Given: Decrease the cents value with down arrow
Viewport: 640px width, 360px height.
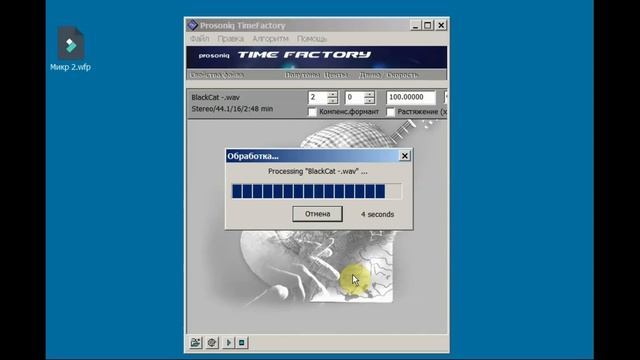Looking at the screenshot, I should coord(369,100).
